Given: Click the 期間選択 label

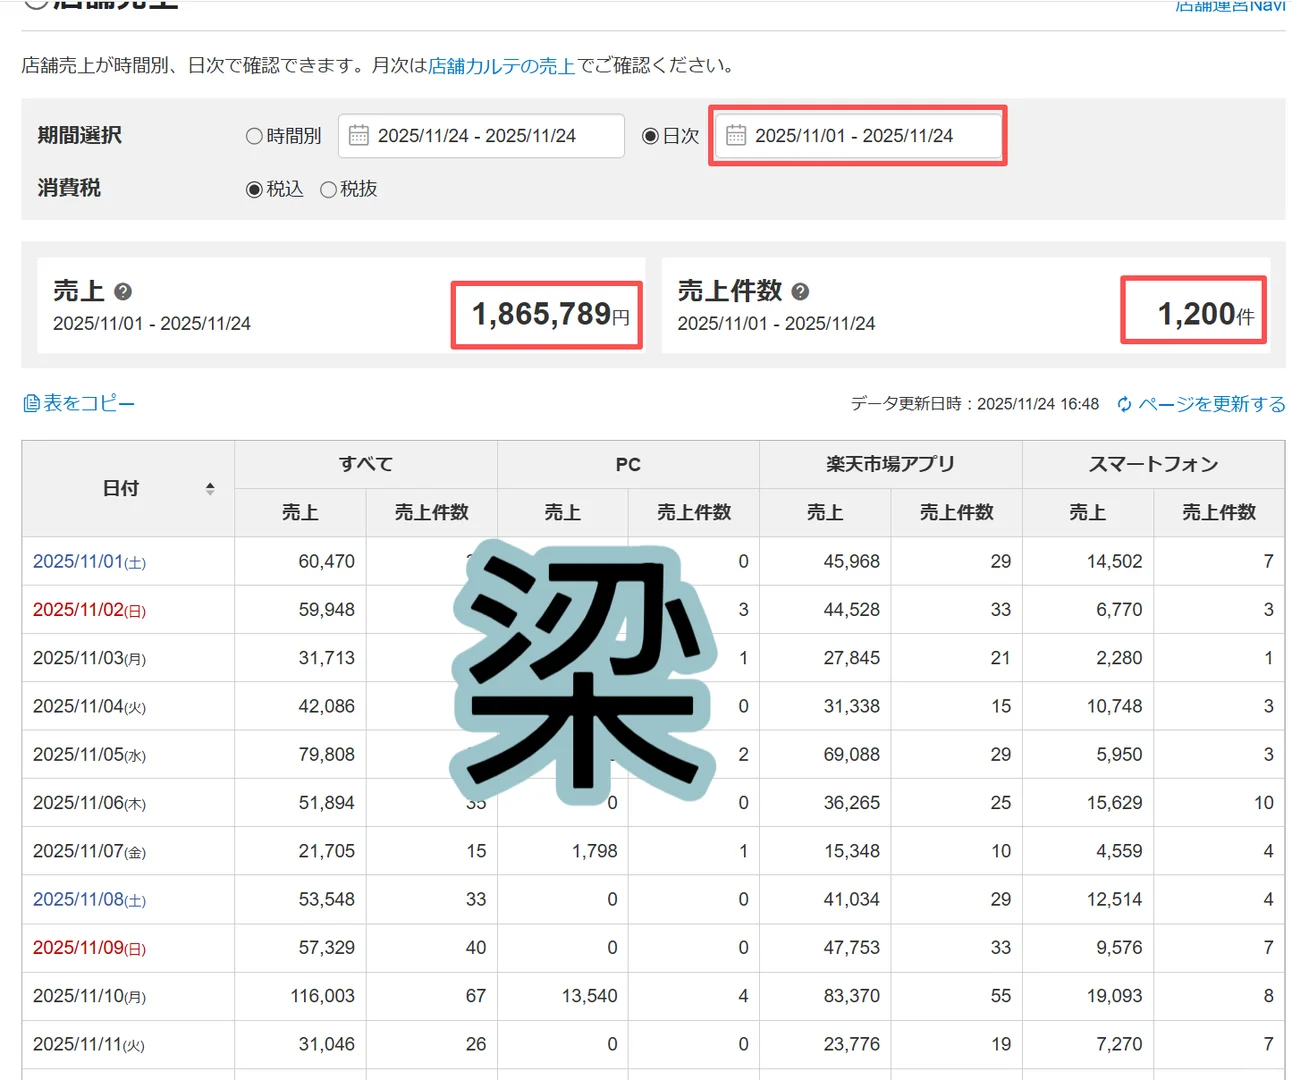Looking at the screenshot, I should coord(80,135).
